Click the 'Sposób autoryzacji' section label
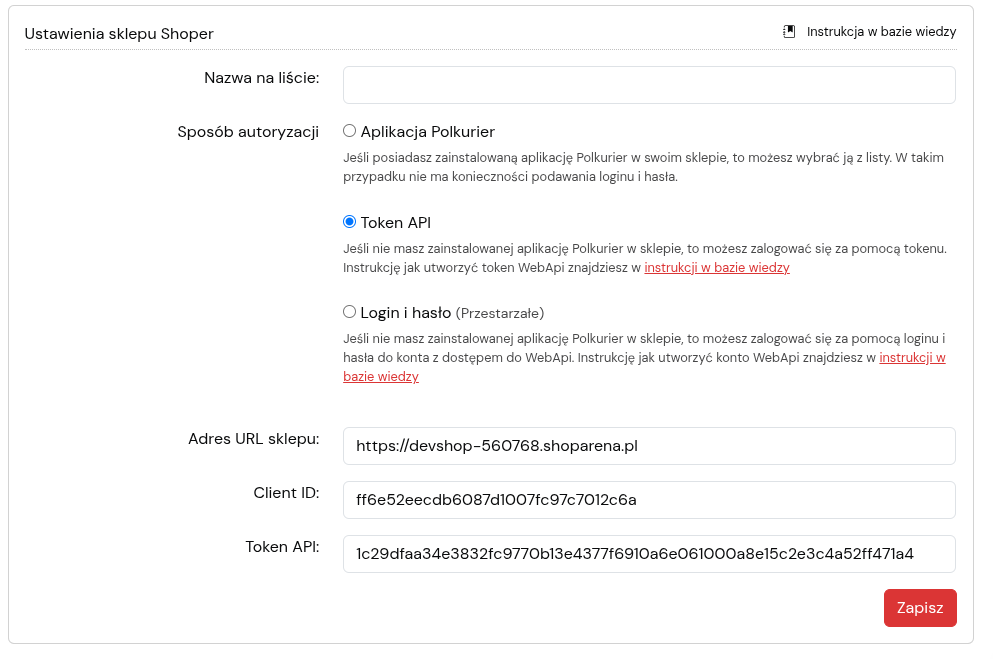This screenshot has height=659, width=993. (x=248, y=132)
